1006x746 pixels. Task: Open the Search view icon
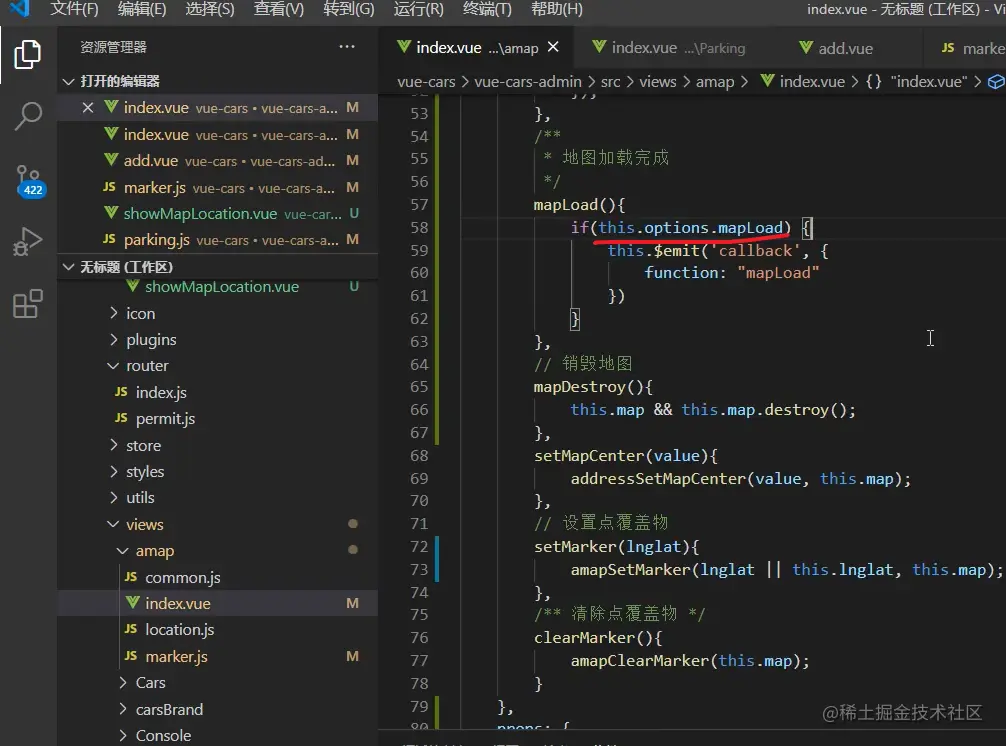coord(28,116)
